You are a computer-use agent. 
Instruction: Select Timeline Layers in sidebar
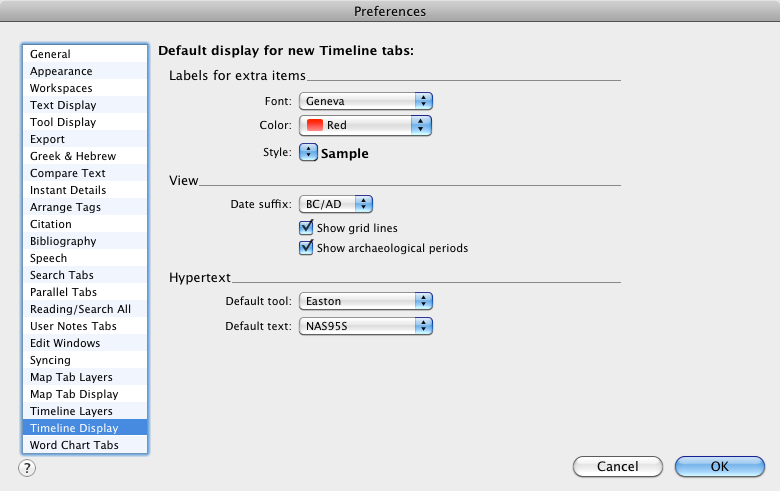click(x=85, y=411)
